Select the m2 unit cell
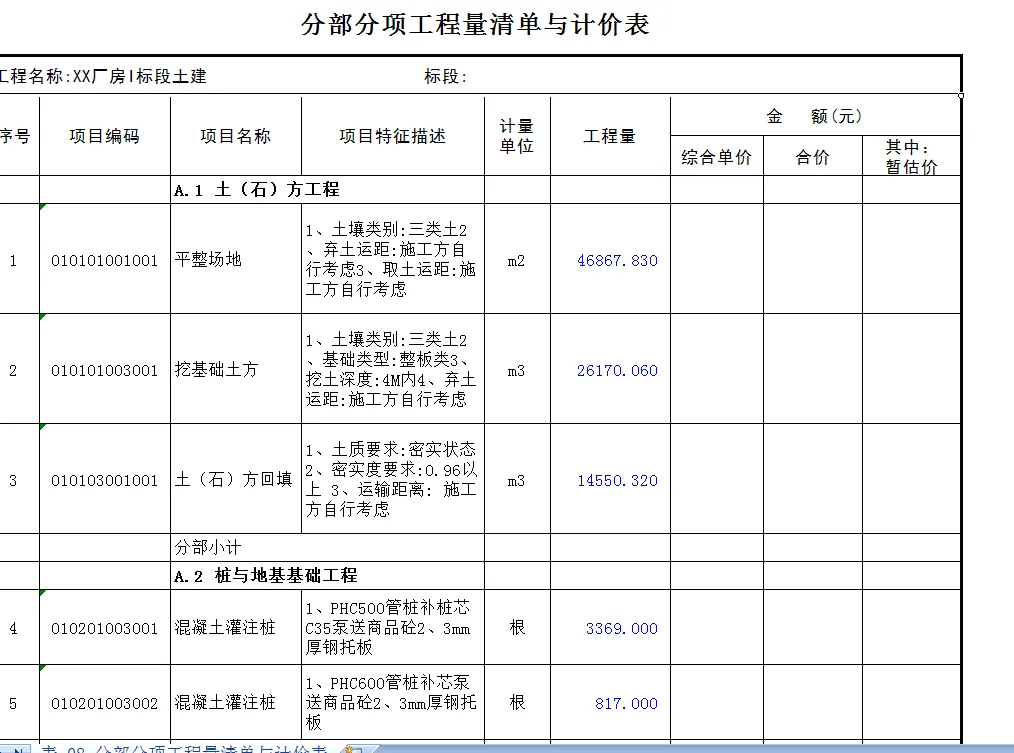Viewport: 1014px width, 753px height. [x=517, y=261]
